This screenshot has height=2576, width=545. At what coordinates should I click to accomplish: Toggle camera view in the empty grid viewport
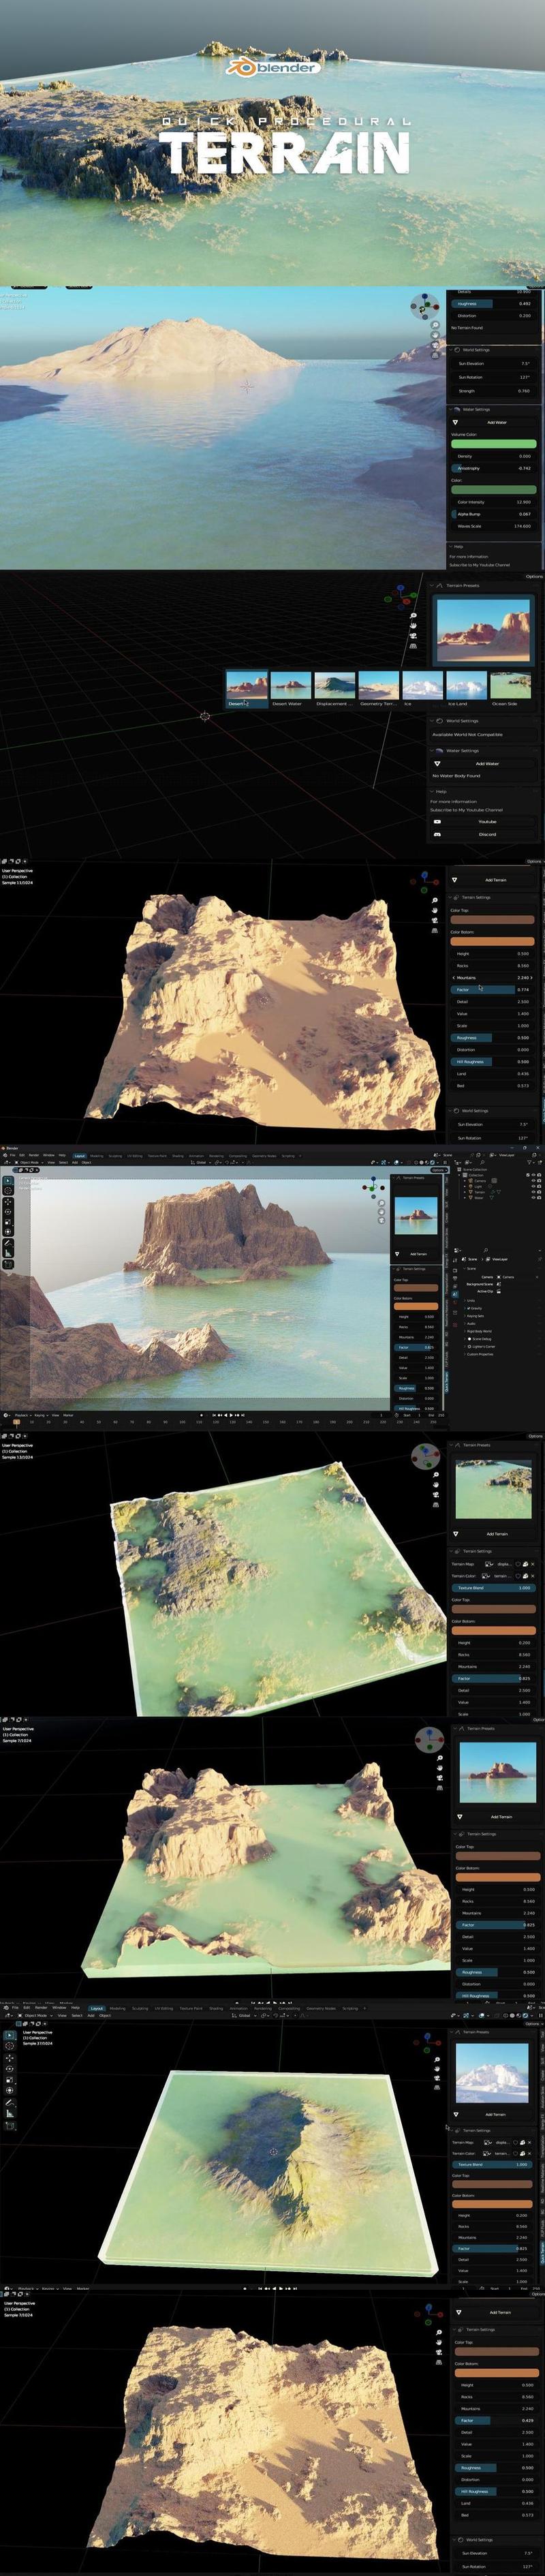(x=413, y=635)
